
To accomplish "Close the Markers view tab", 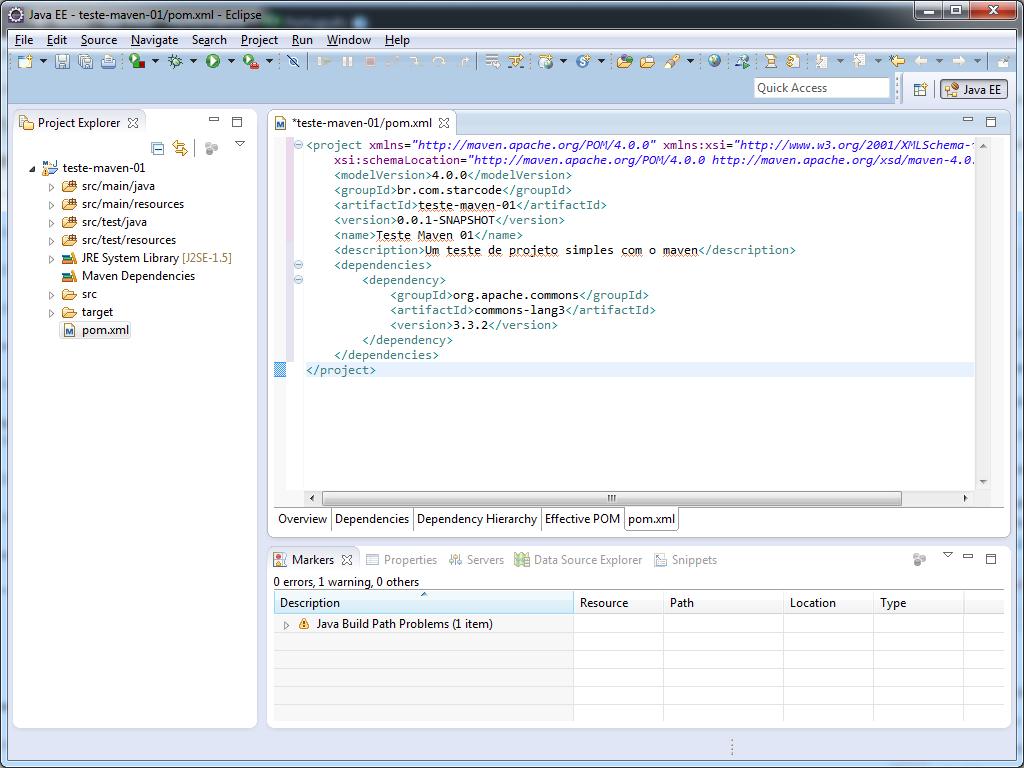I will (347, 560).
